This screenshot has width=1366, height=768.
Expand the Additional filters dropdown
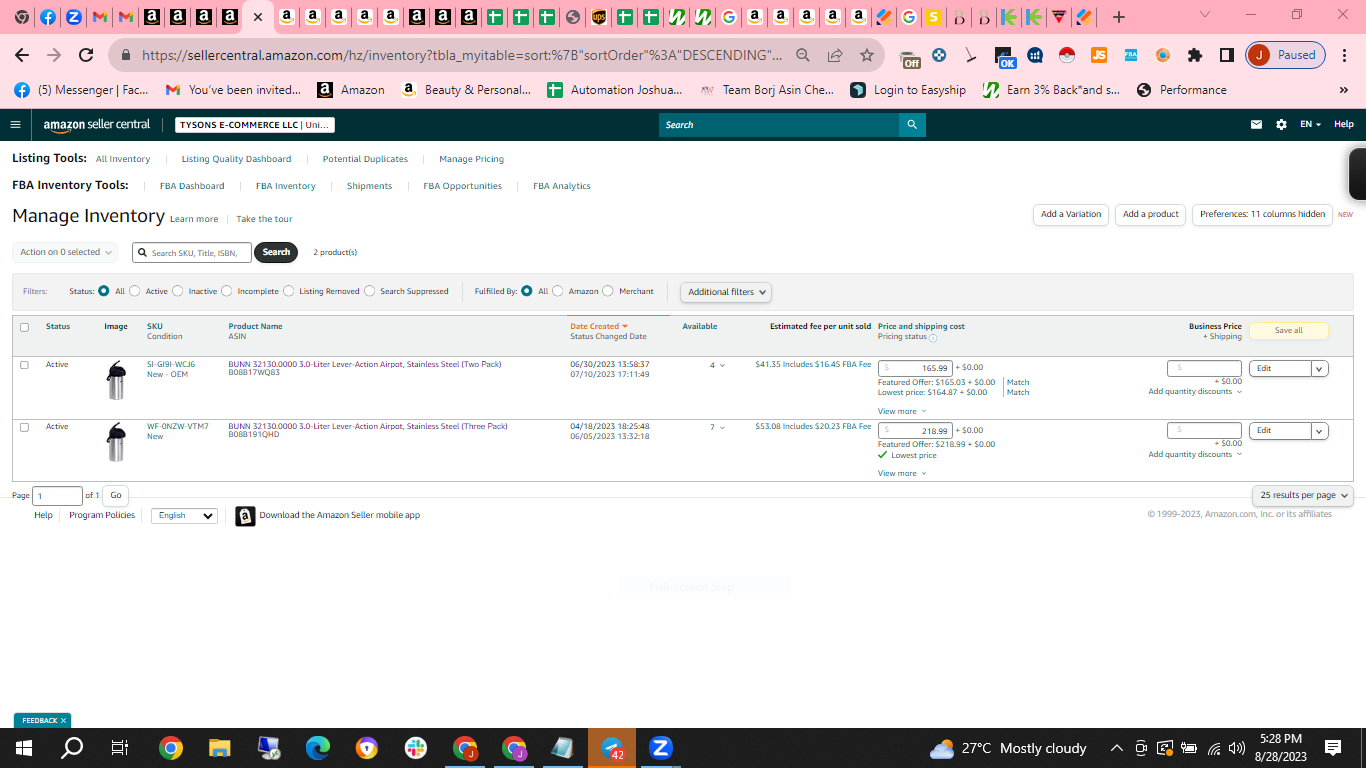726,292
